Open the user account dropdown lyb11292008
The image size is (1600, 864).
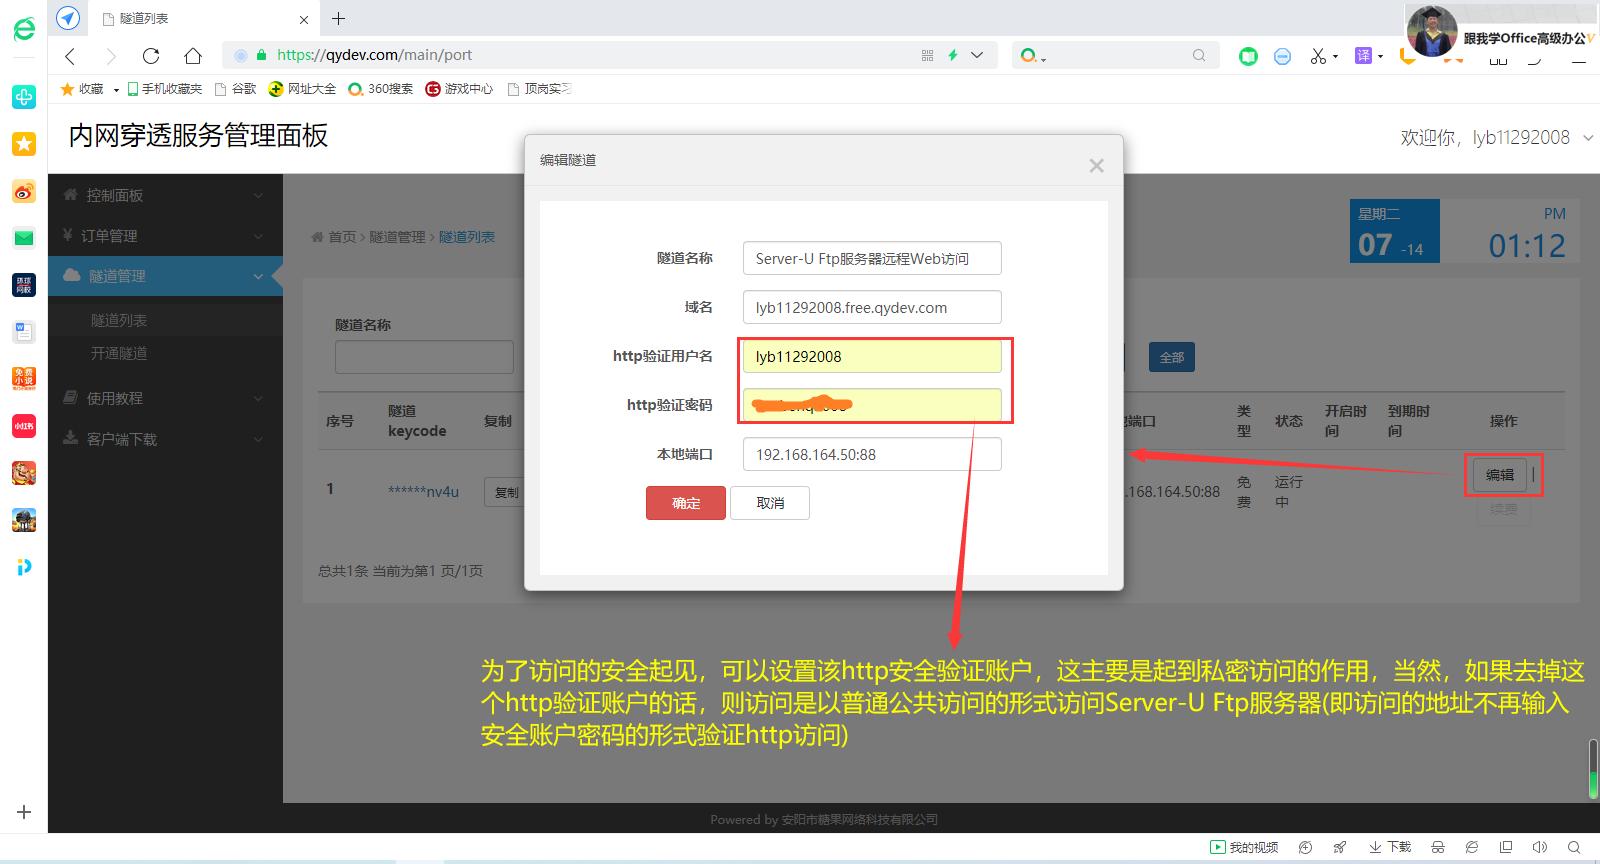click(x=1496, y=138)
